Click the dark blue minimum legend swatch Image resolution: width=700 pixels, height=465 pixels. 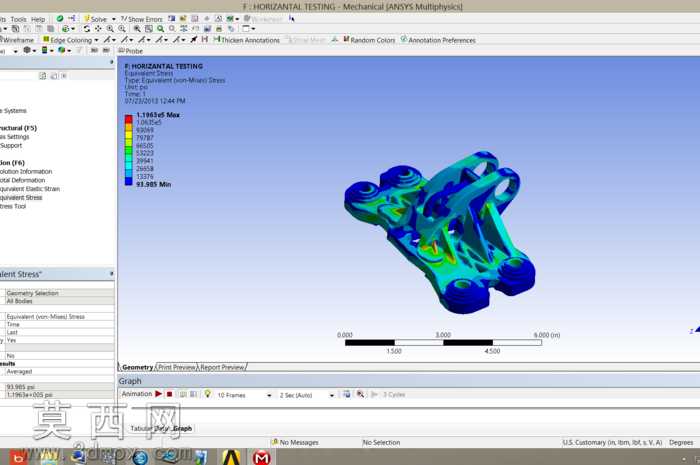pos(129,181)
